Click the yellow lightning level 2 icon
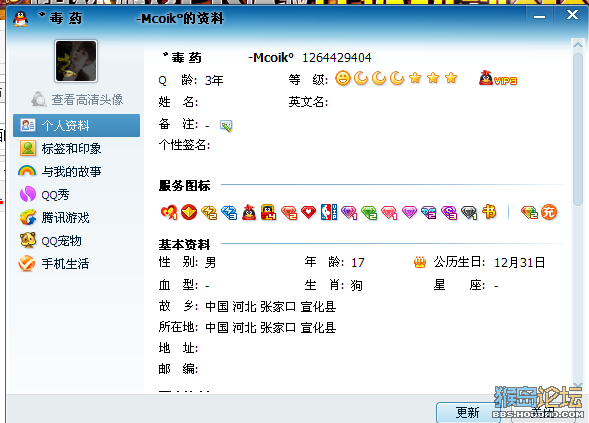This screenshot has height=423, width=589. point(209,213)
